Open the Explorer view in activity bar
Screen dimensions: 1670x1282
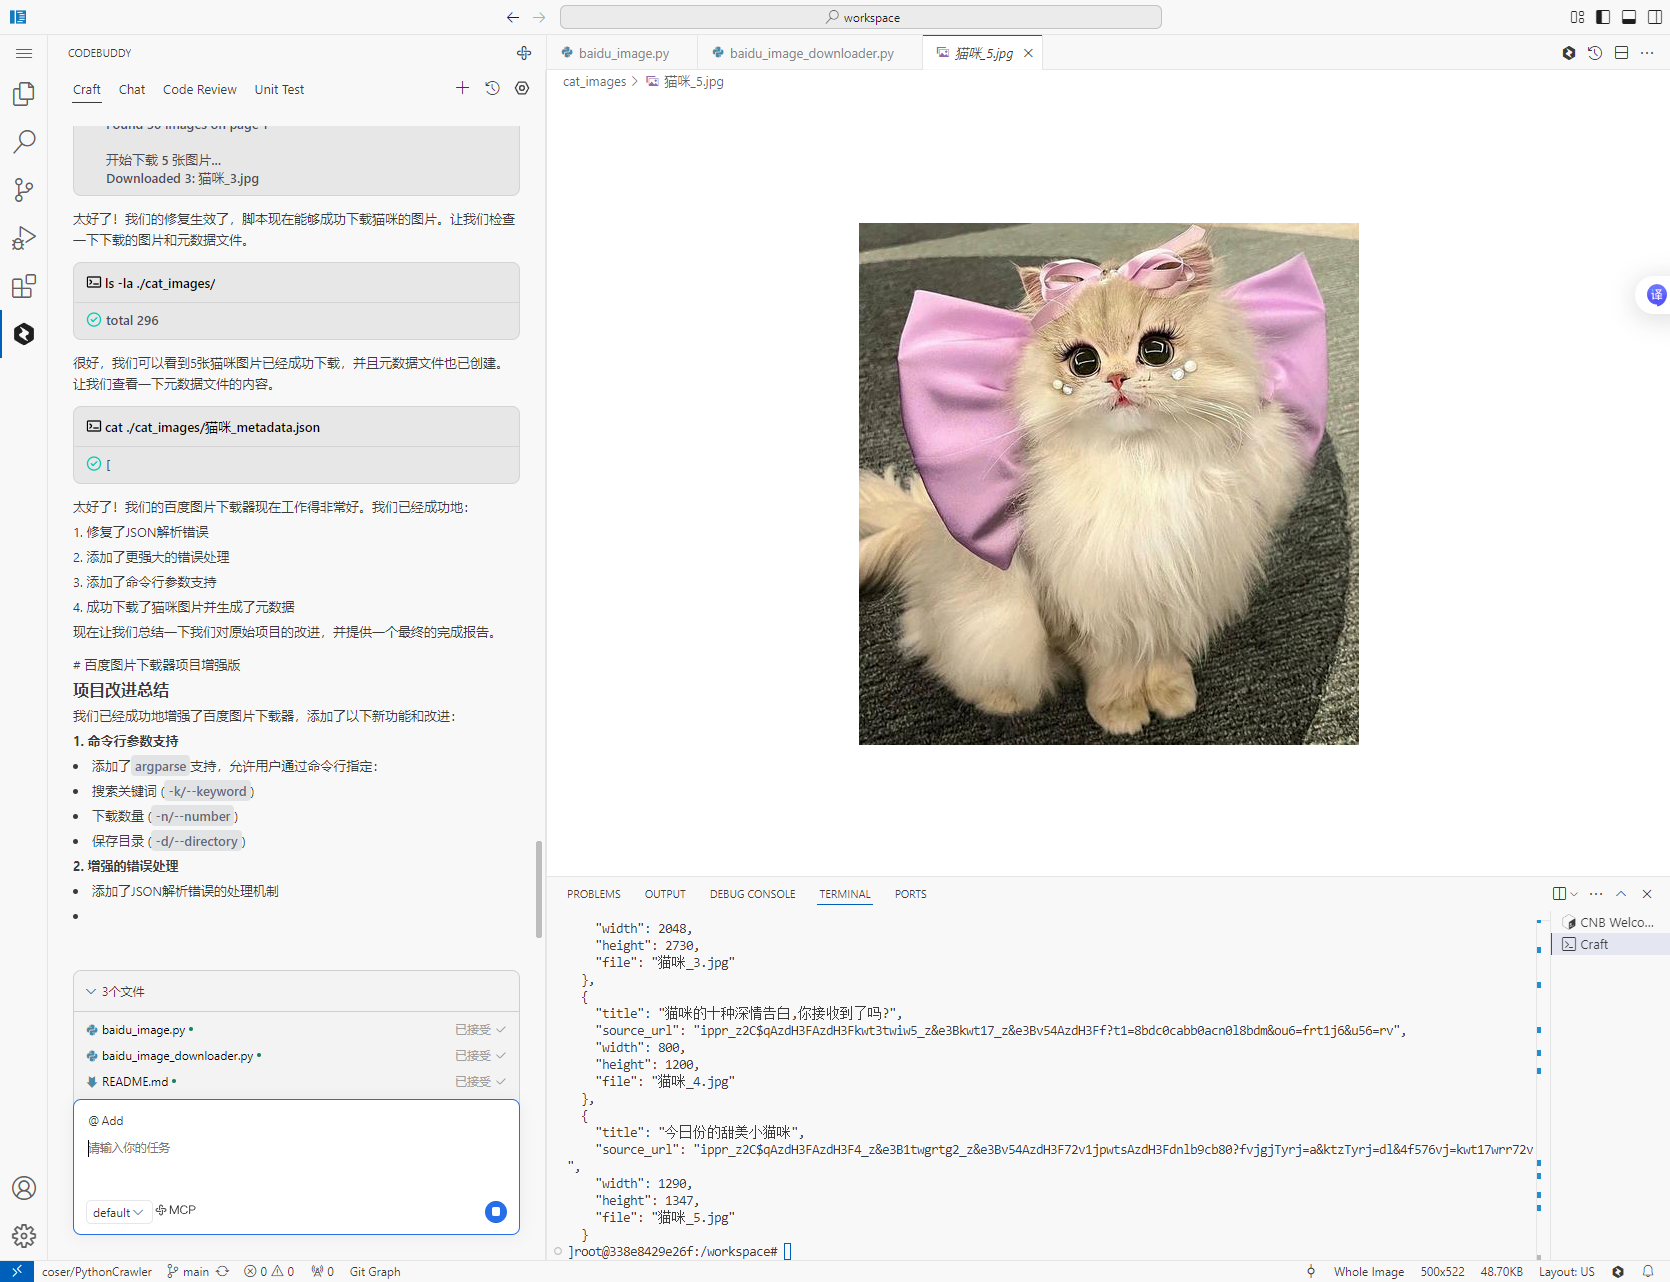point(24,93)
